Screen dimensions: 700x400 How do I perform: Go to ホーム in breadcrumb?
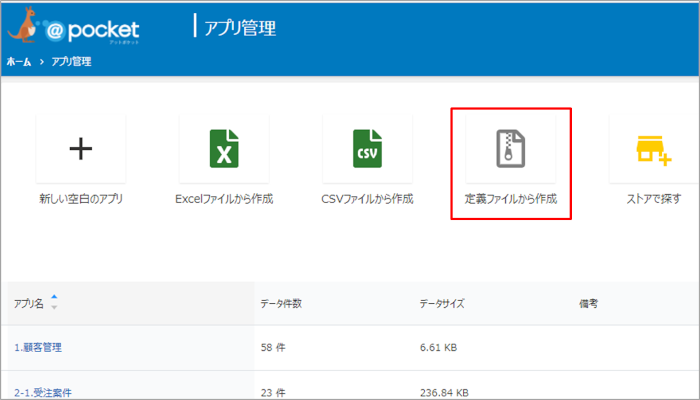(x=19, y=62)
